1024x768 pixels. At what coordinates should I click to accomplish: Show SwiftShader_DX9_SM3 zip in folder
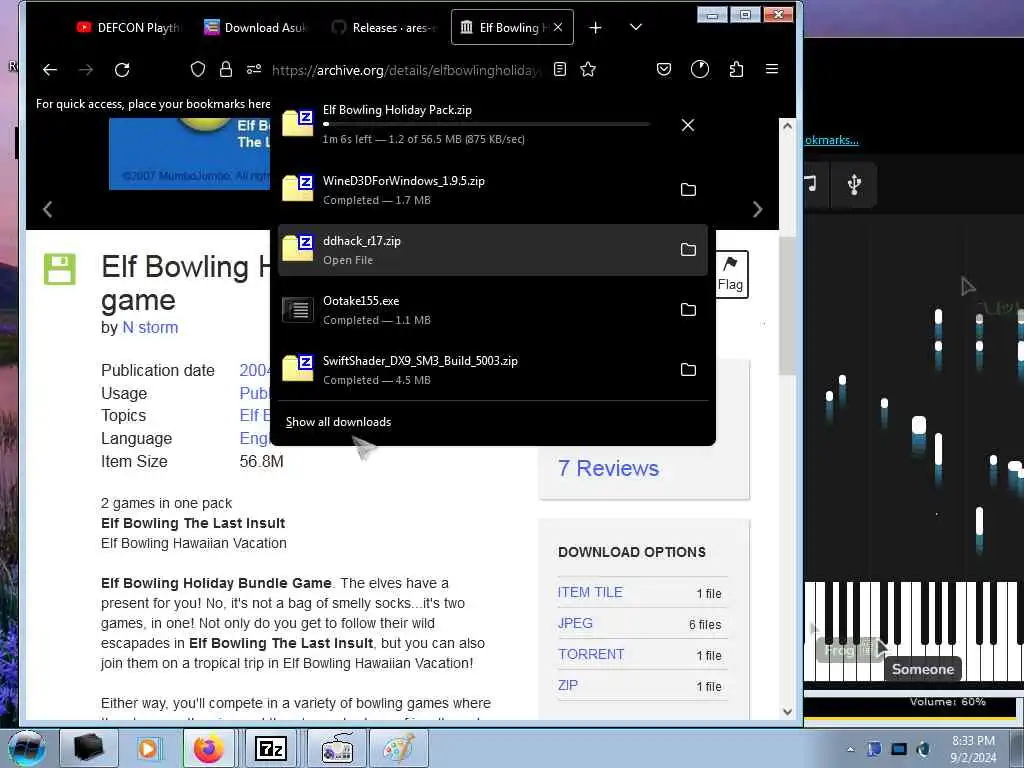[x=688, y=370]
